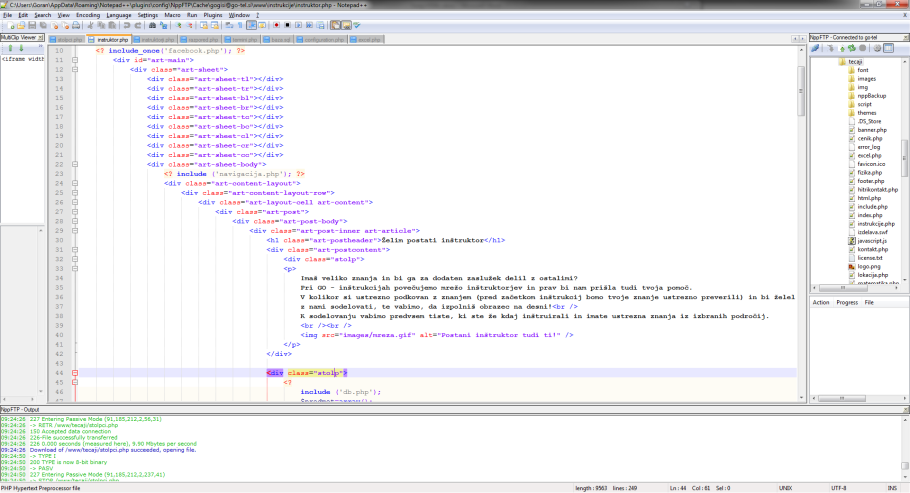
Task: Click the Replace toolbar icon
Action: tap(163, 26)
